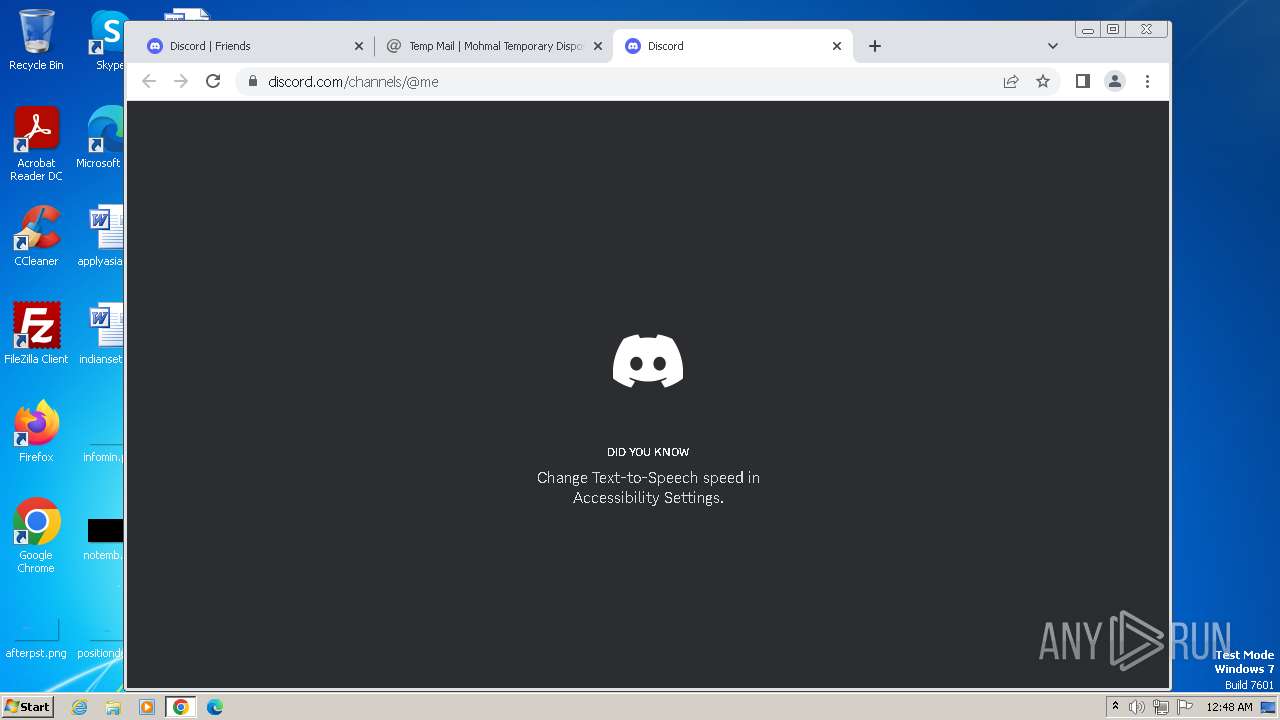Close the Temp Mail tab
The width and height of the screenshot is (1280, 720).
(598, 46)
